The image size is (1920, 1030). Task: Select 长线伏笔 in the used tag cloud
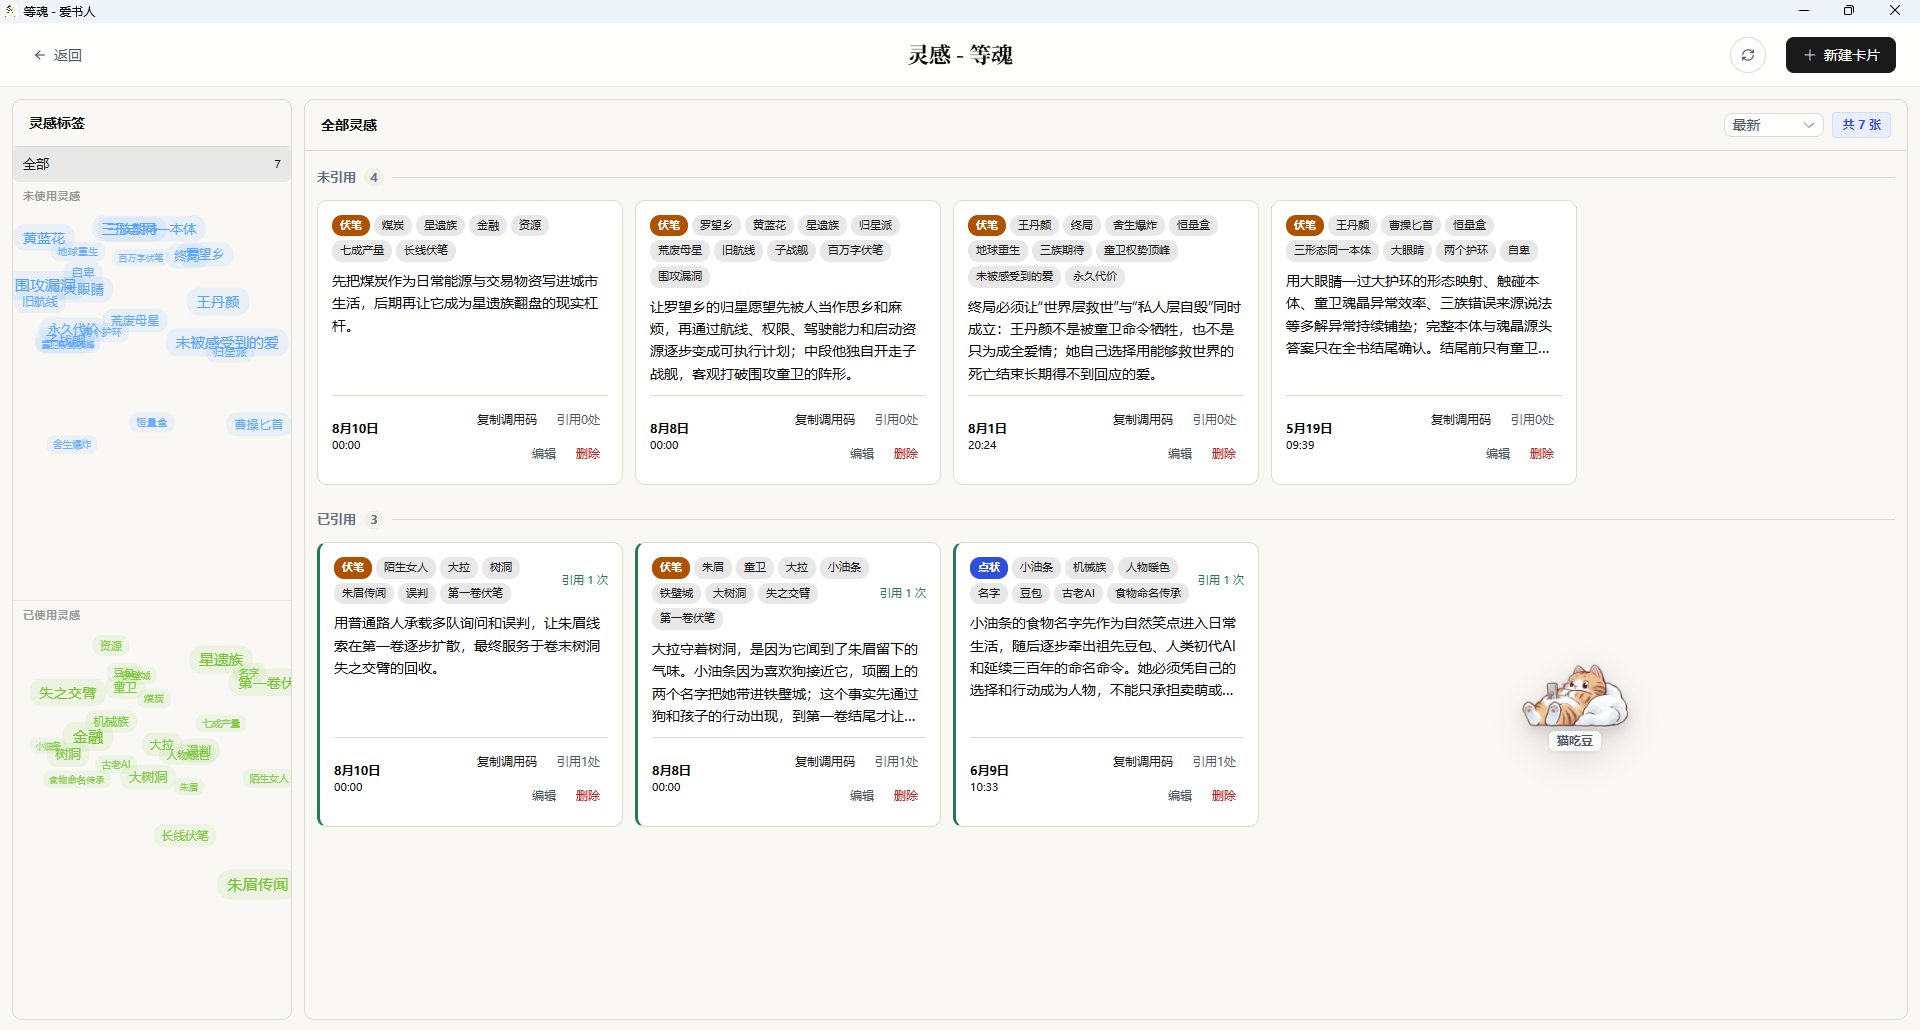pyautogui.click(x=185, y=836)
